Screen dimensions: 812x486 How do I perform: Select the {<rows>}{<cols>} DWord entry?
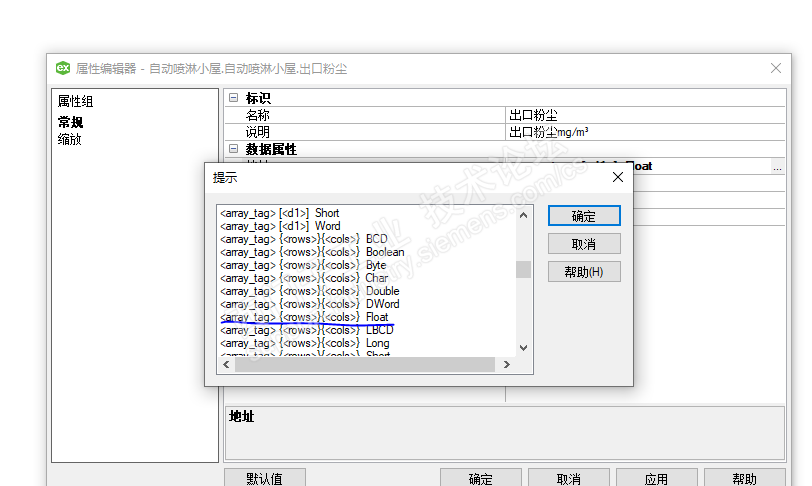pyautogui.click(x=310, y=304)
